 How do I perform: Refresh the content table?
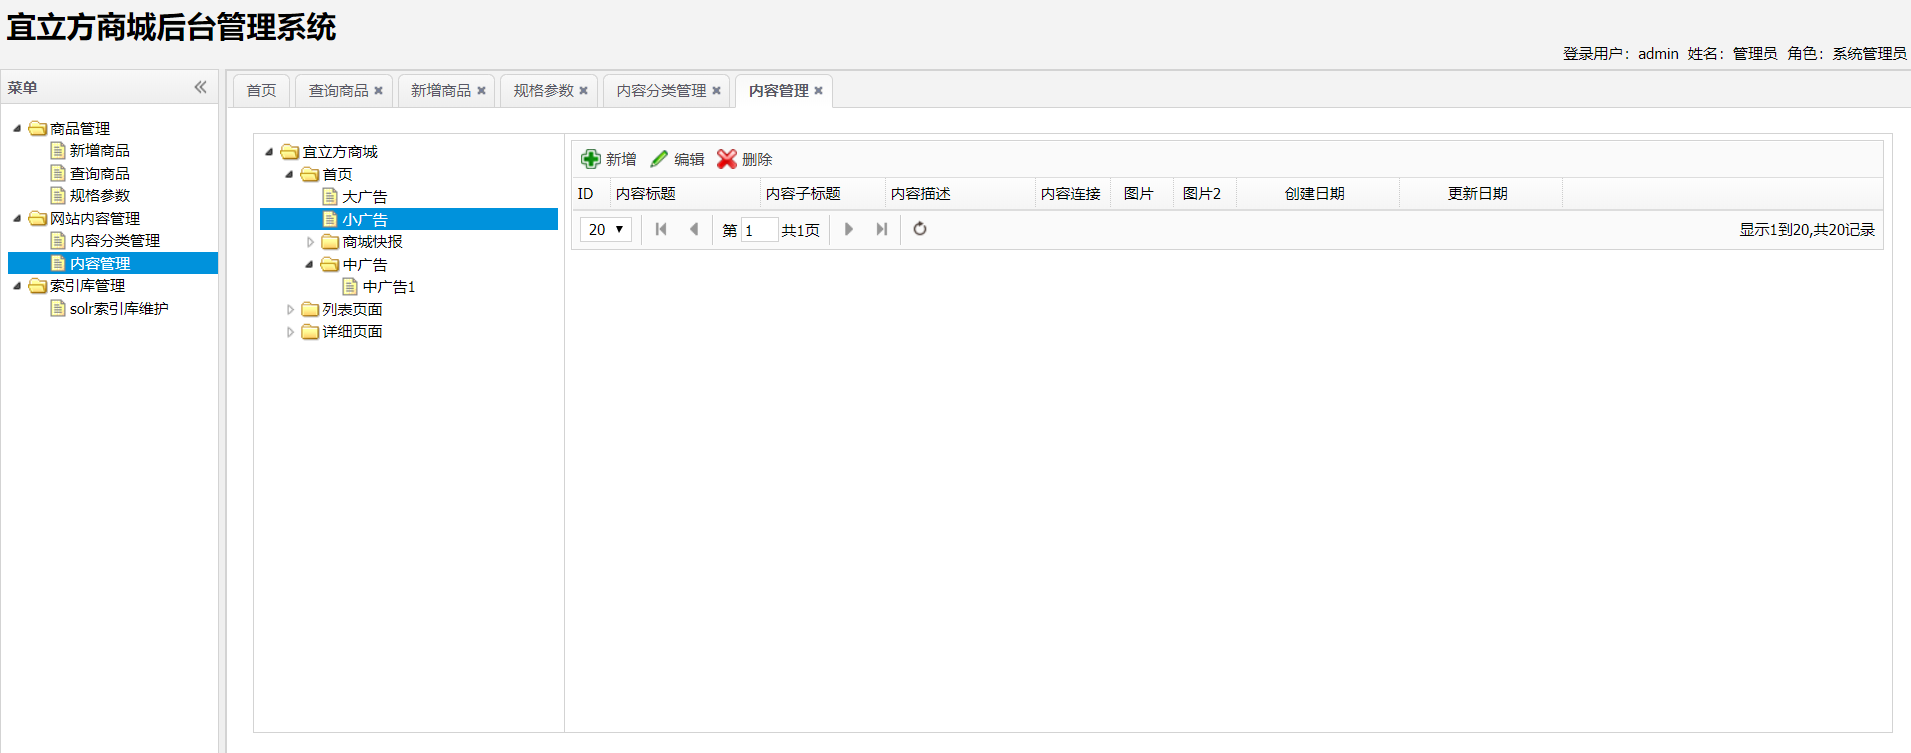[x=920, y=229]
